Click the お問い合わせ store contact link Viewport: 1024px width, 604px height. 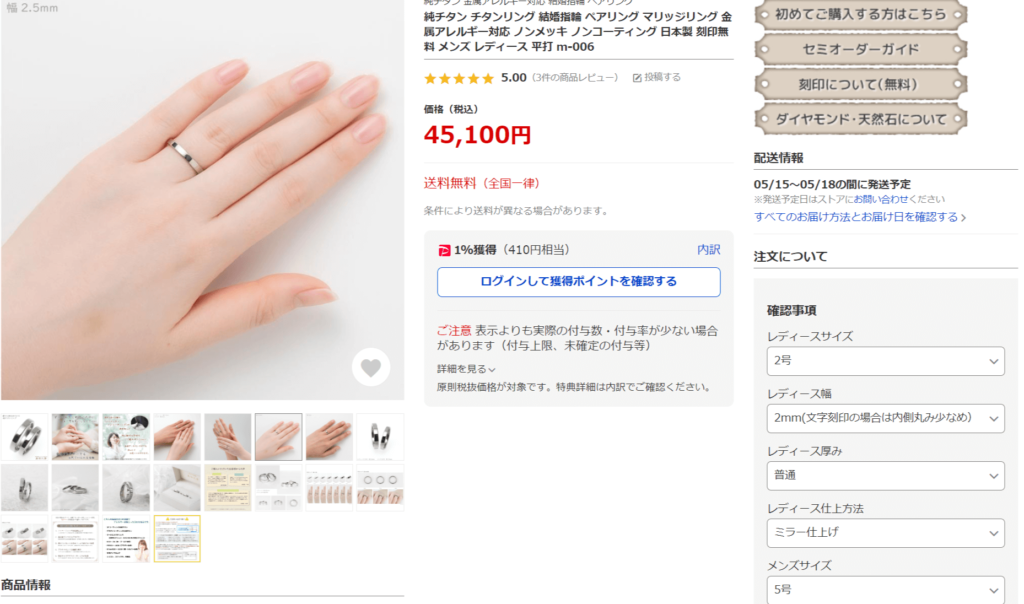(x=881, y=199)
